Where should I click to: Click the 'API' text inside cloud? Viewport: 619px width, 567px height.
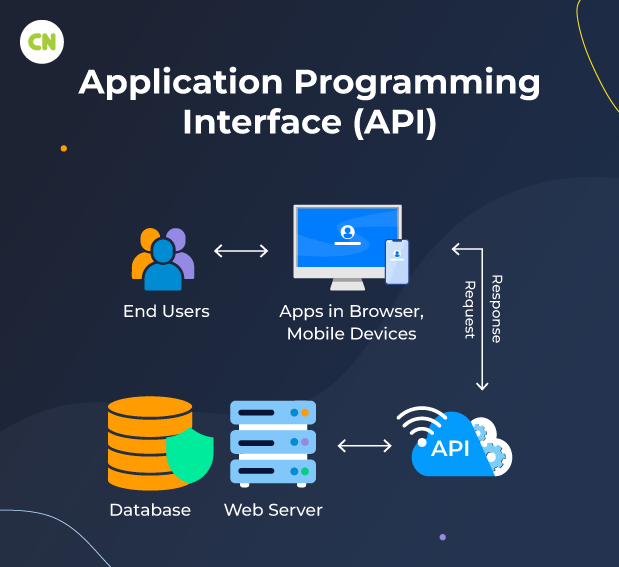click(450, 449)
